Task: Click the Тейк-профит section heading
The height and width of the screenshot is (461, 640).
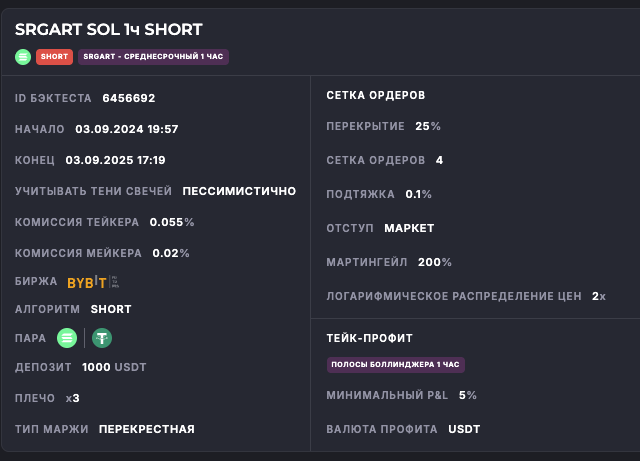Action: pyautogui.click(x=370, y=338)
